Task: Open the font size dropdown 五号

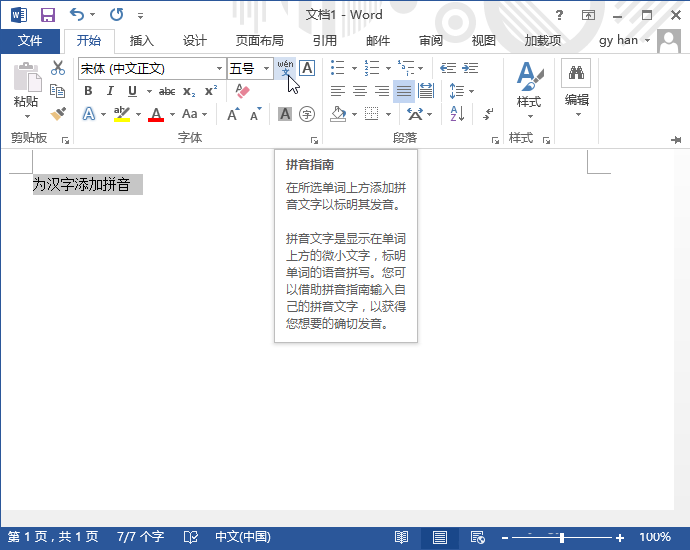Action: pos(266,68)
